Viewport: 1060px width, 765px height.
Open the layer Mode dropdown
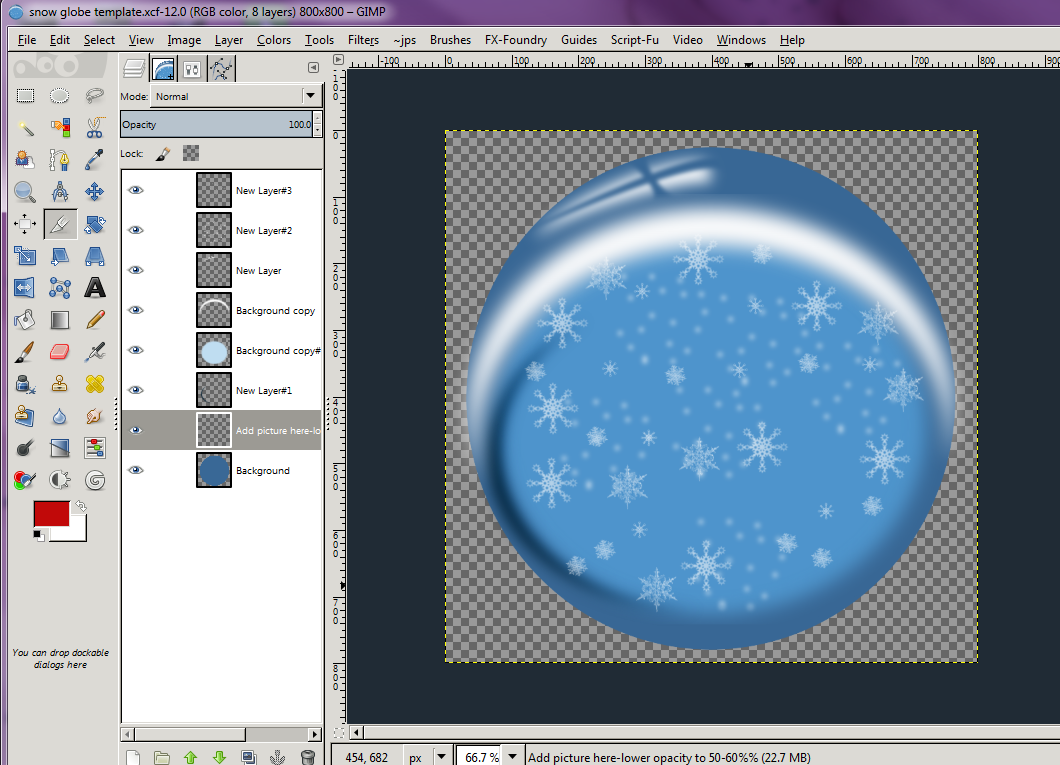pyautogui.click(x=234, y=97)
